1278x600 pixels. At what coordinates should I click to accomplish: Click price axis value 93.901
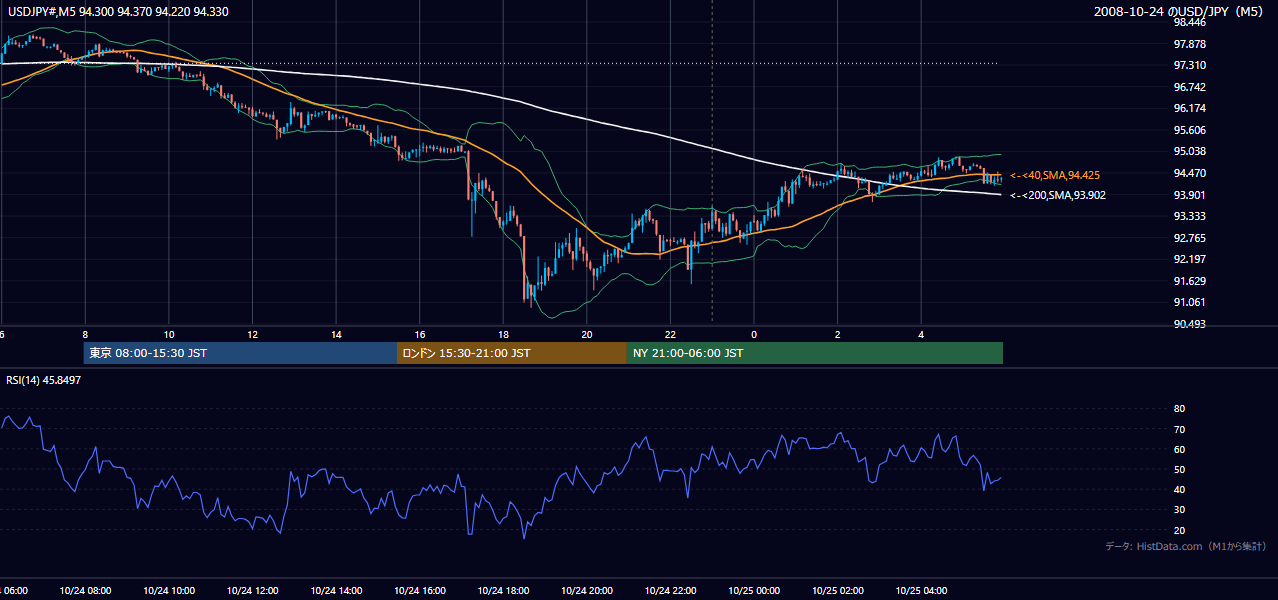pos(1189,195)
